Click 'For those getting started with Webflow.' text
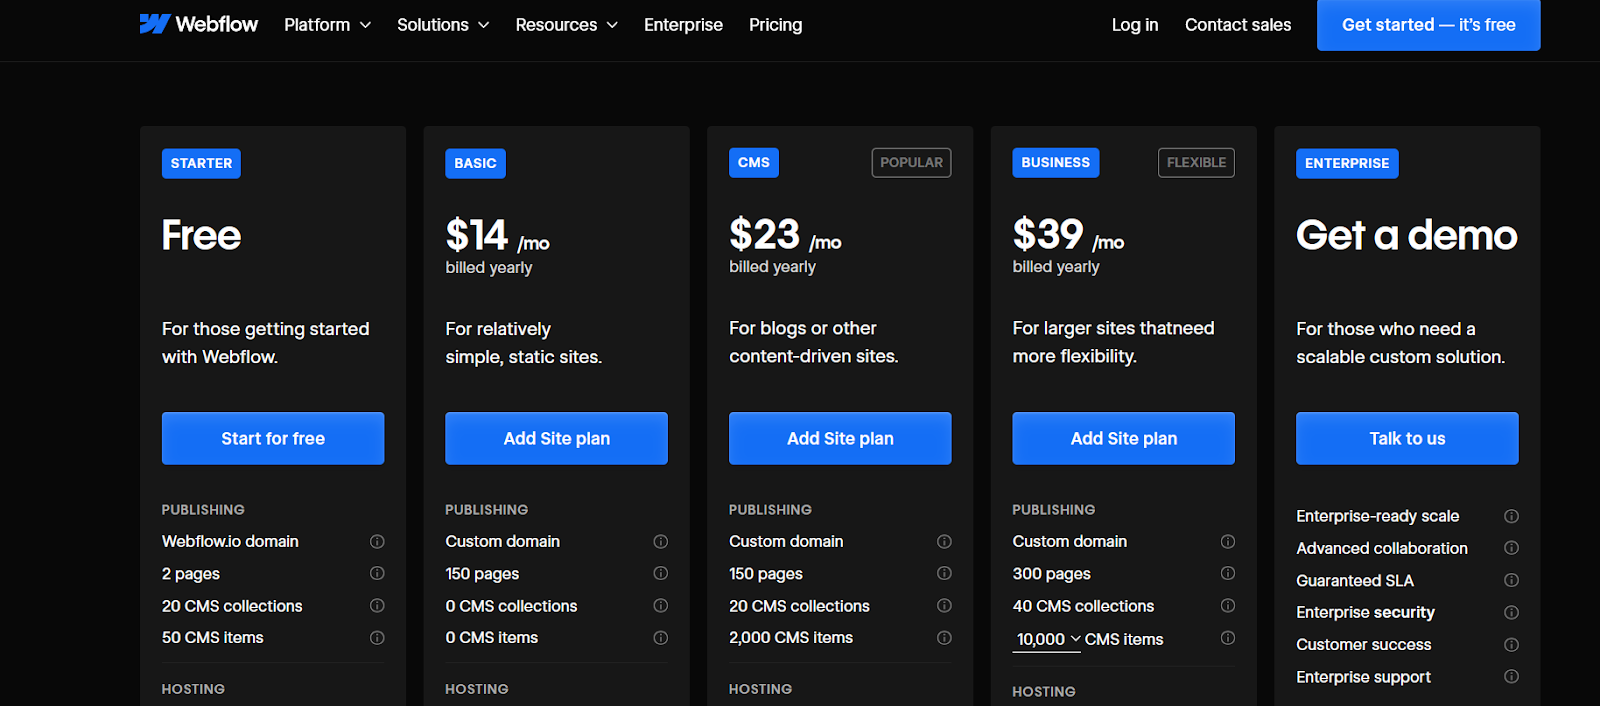The image size is (1600, 706). (x=266, y=343)
